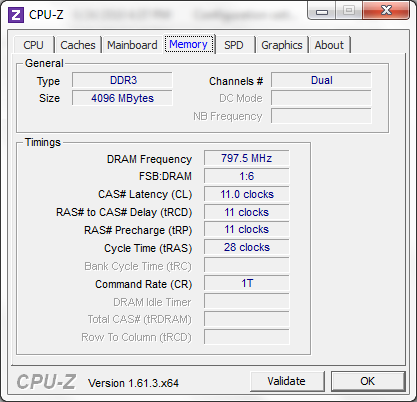
Task: Minimize the CPU-Z window
Action: [322, 11]
